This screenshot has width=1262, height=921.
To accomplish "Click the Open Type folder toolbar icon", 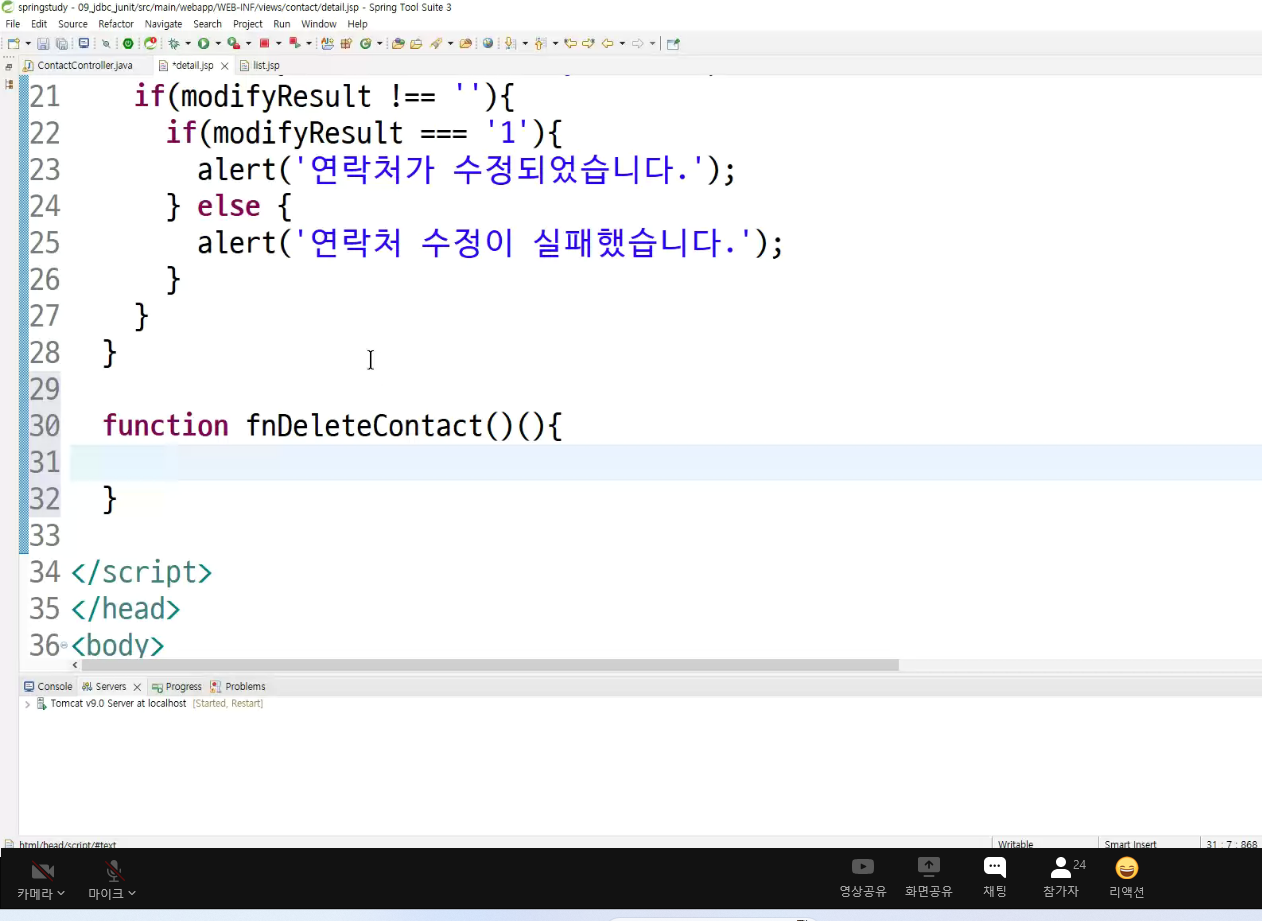I will click(x=397, y=44).
